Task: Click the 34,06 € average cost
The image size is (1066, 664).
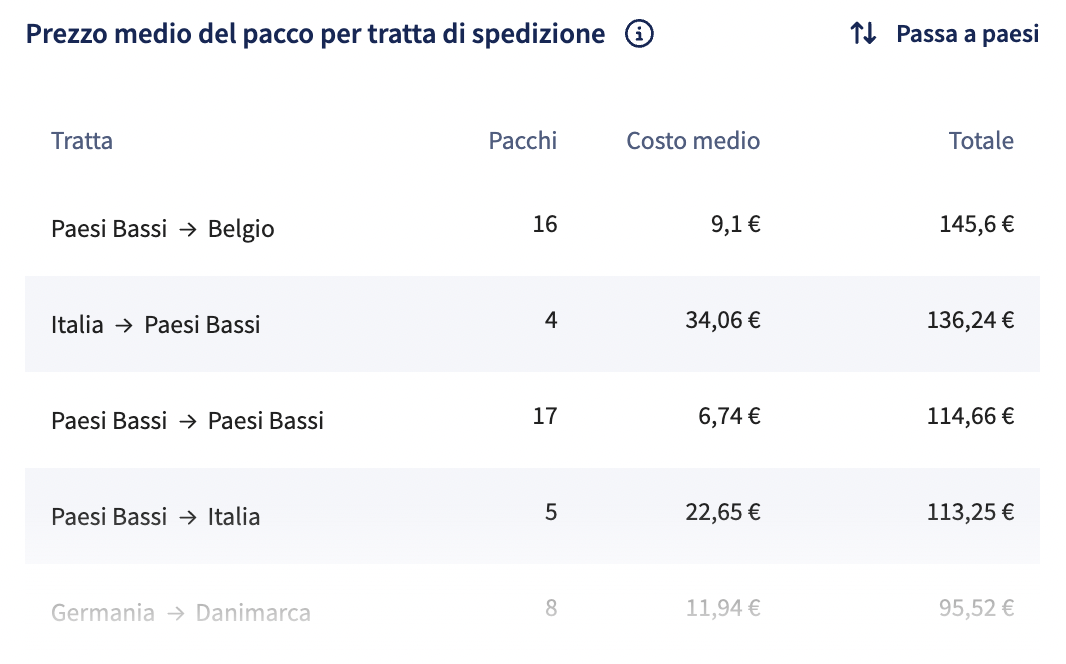Action: pos(723,320)
